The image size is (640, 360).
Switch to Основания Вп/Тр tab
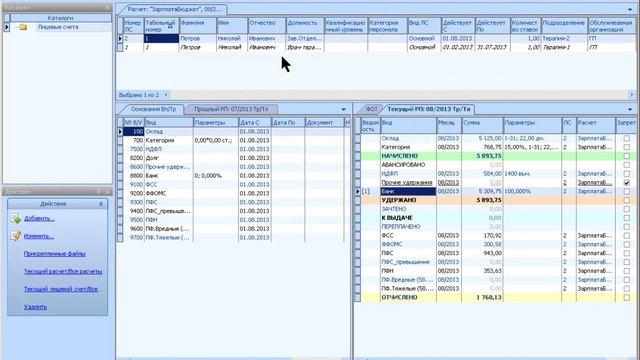point(153,109)
